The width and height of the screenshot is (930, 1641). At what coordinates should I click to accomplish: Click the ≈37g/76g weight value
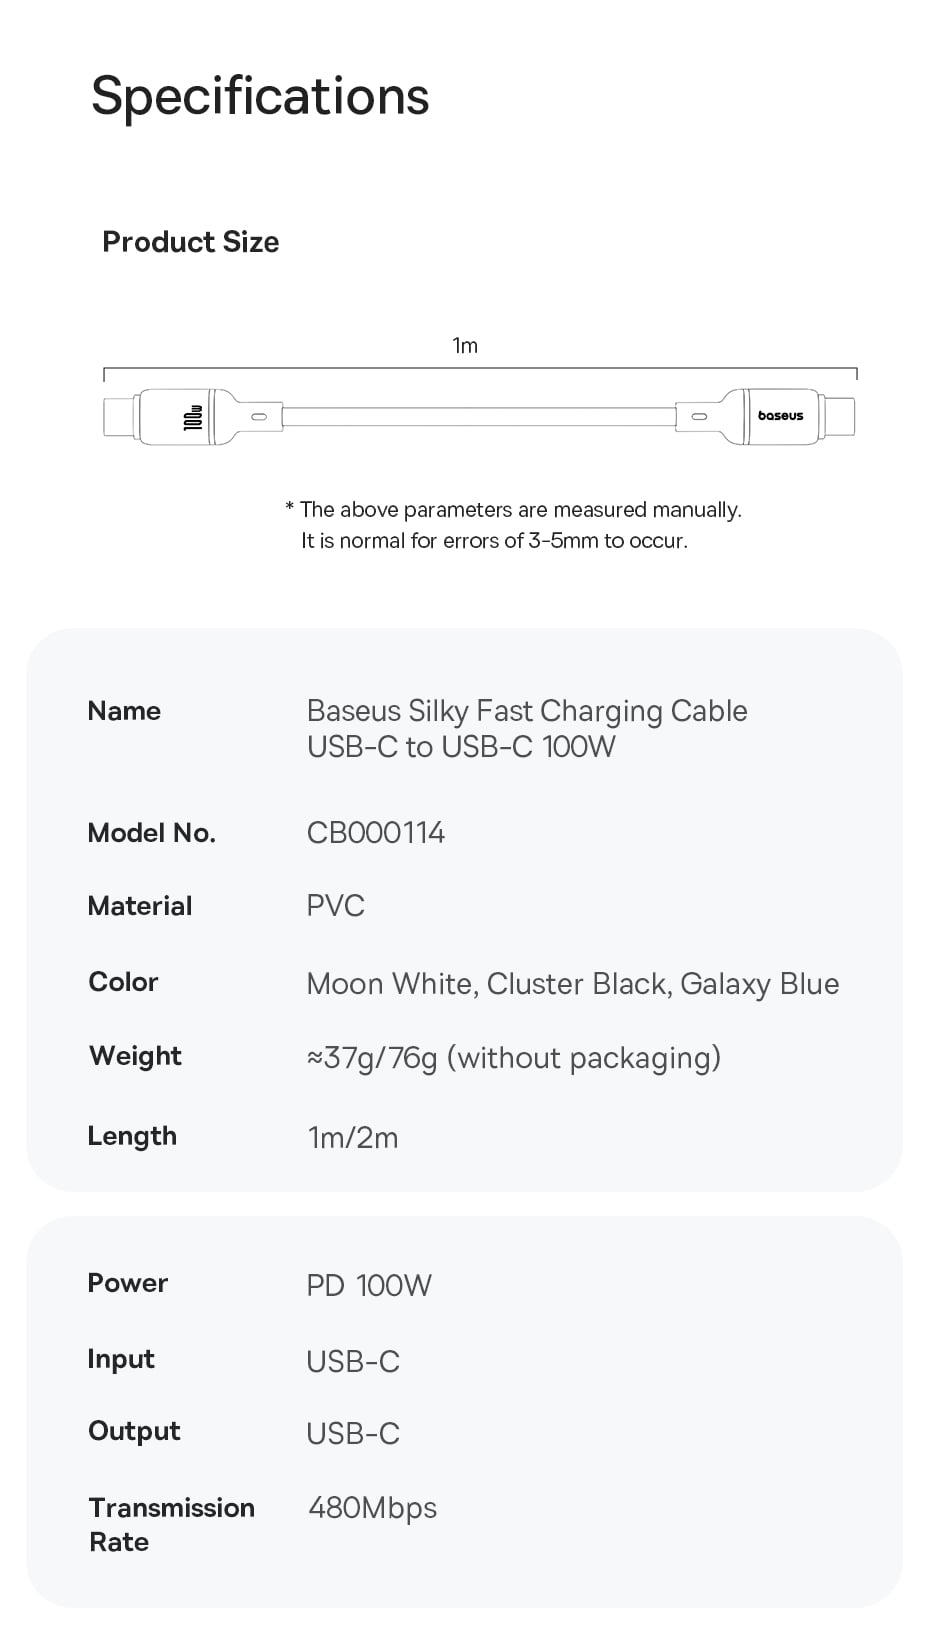click(x=513, y=1058)
